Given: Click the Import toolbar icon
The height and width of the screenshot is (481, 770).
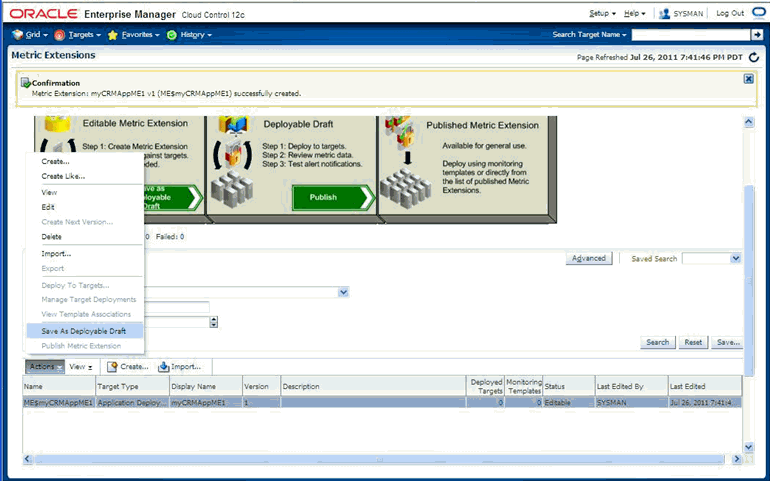Looking at the screenshot, I should coord(164,367).
